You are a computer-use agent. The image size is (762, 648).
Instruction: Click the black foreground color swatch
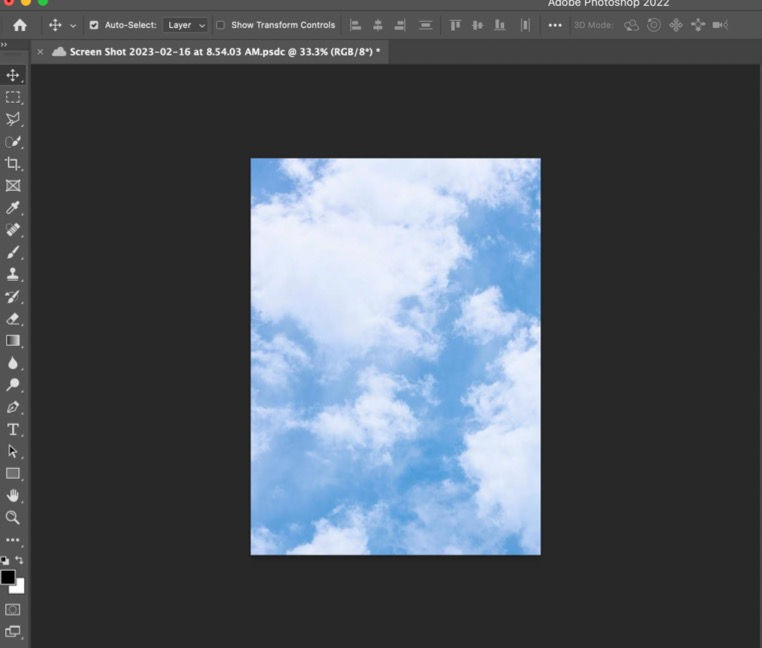(x=8, y=577)
